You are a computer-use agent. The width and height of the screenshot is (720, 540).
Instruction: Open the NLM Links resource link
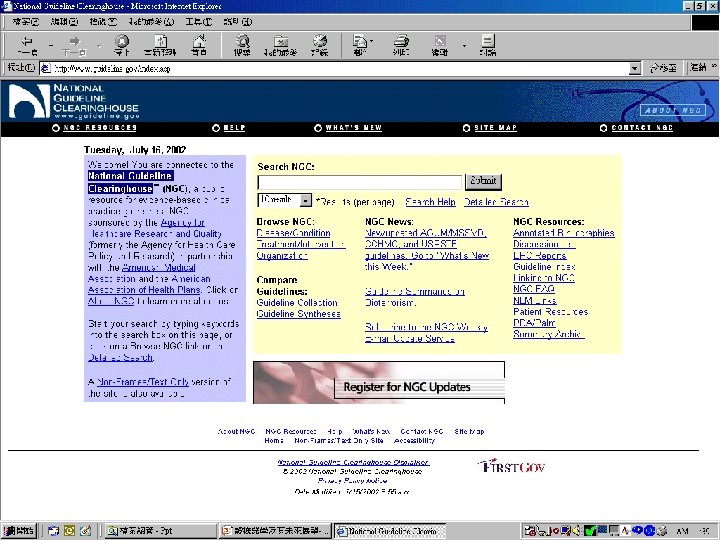point(534,300)
